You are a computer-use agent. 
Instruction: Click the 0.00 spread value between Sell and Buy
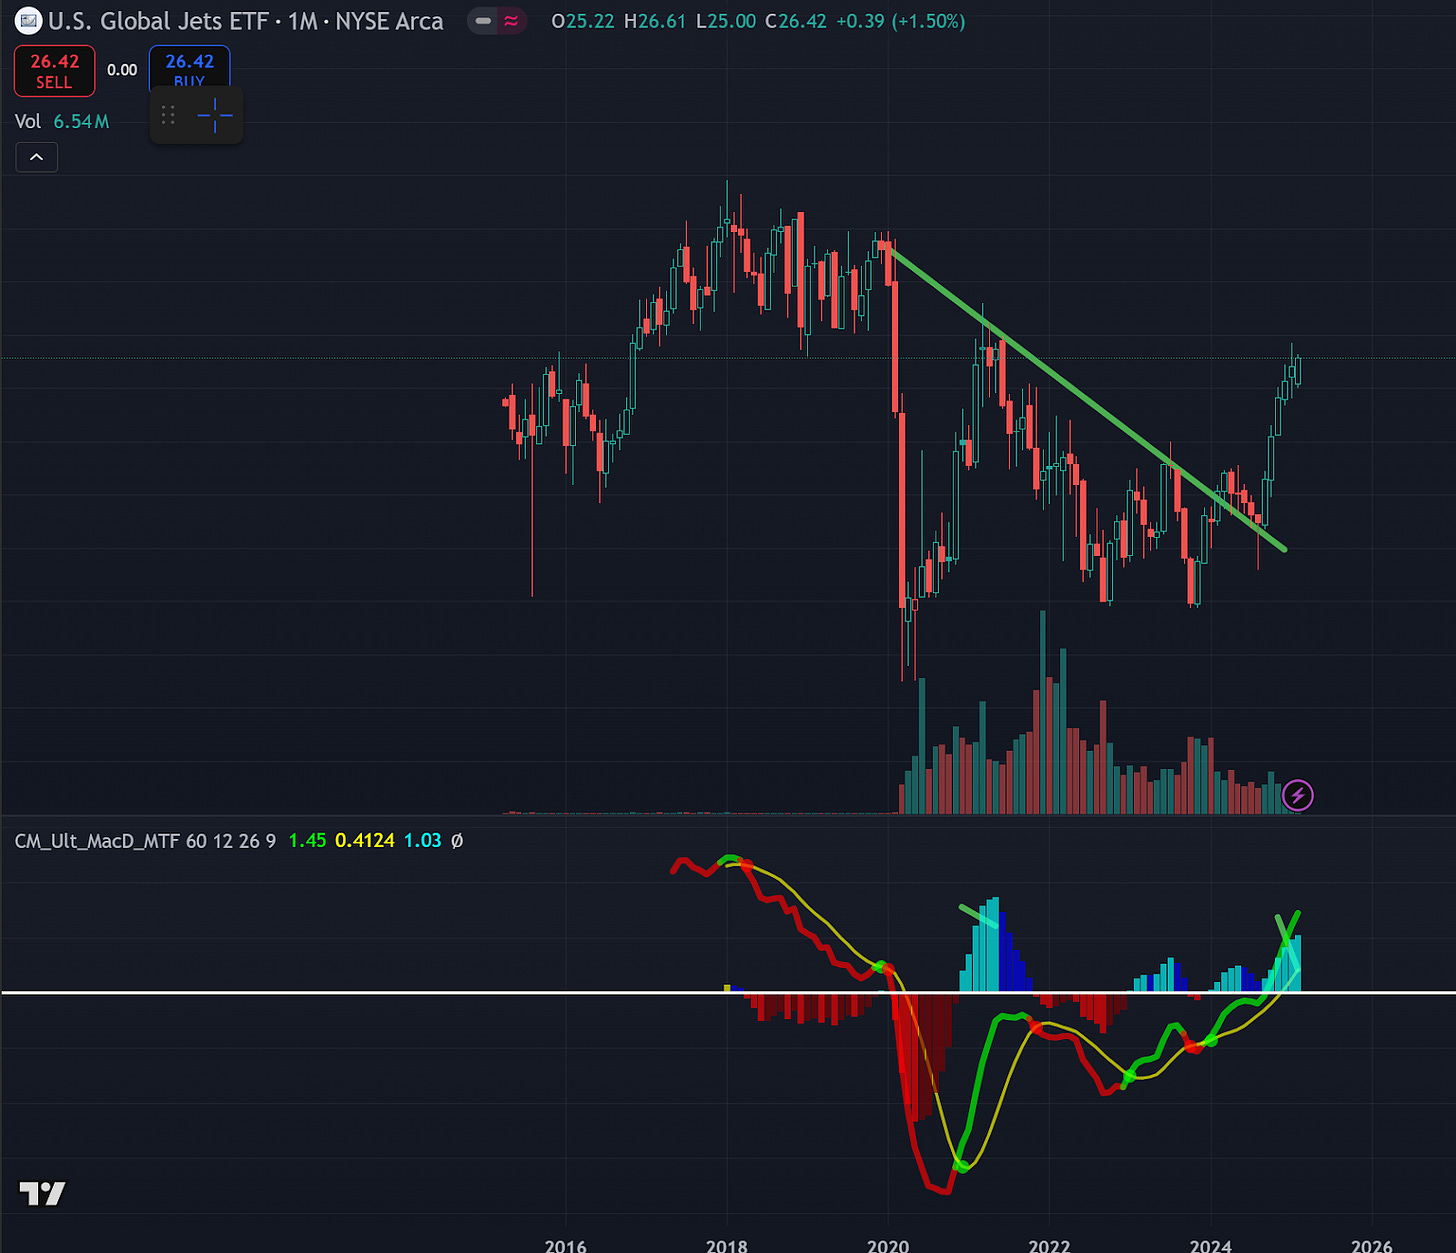[x=122, y=70]
